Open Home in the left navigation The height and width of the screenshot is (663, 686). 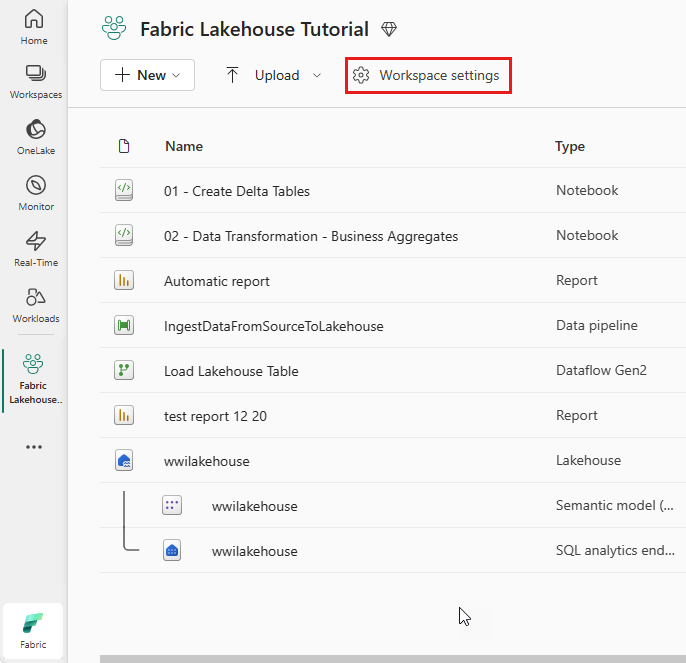coord(34,27)
